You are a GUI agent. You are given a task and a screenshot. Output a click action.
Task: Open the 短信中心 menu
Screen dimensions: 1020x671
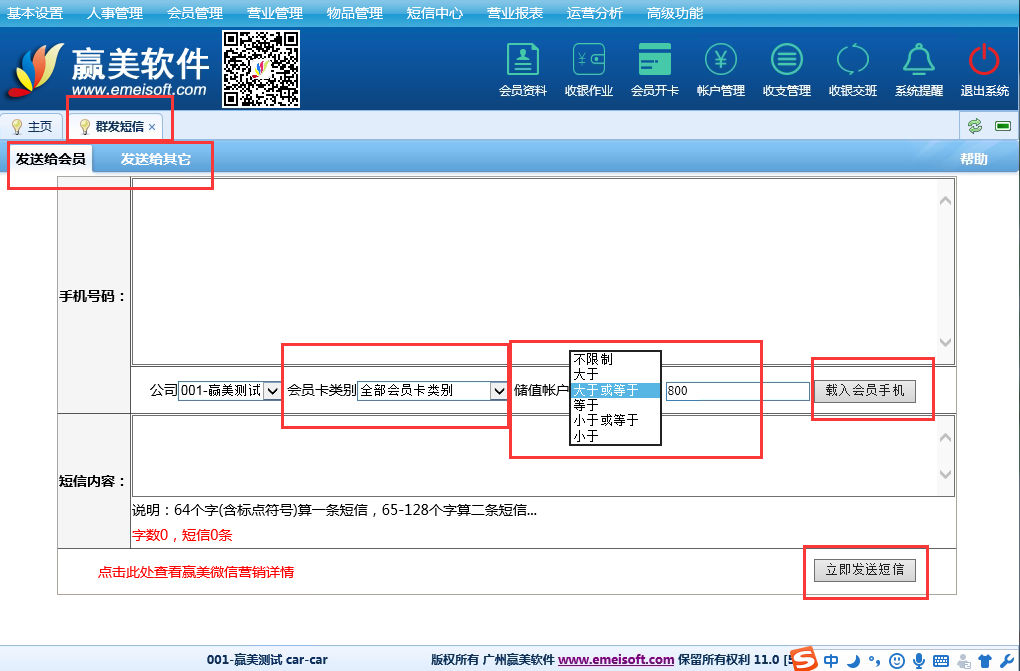(x=434, y=13)
